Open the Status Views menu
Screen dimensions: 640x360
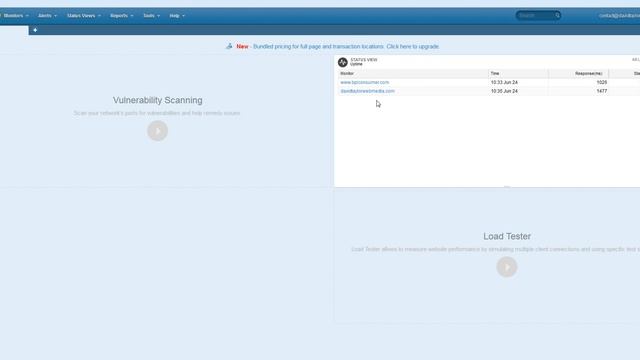(x=84, y=16)
